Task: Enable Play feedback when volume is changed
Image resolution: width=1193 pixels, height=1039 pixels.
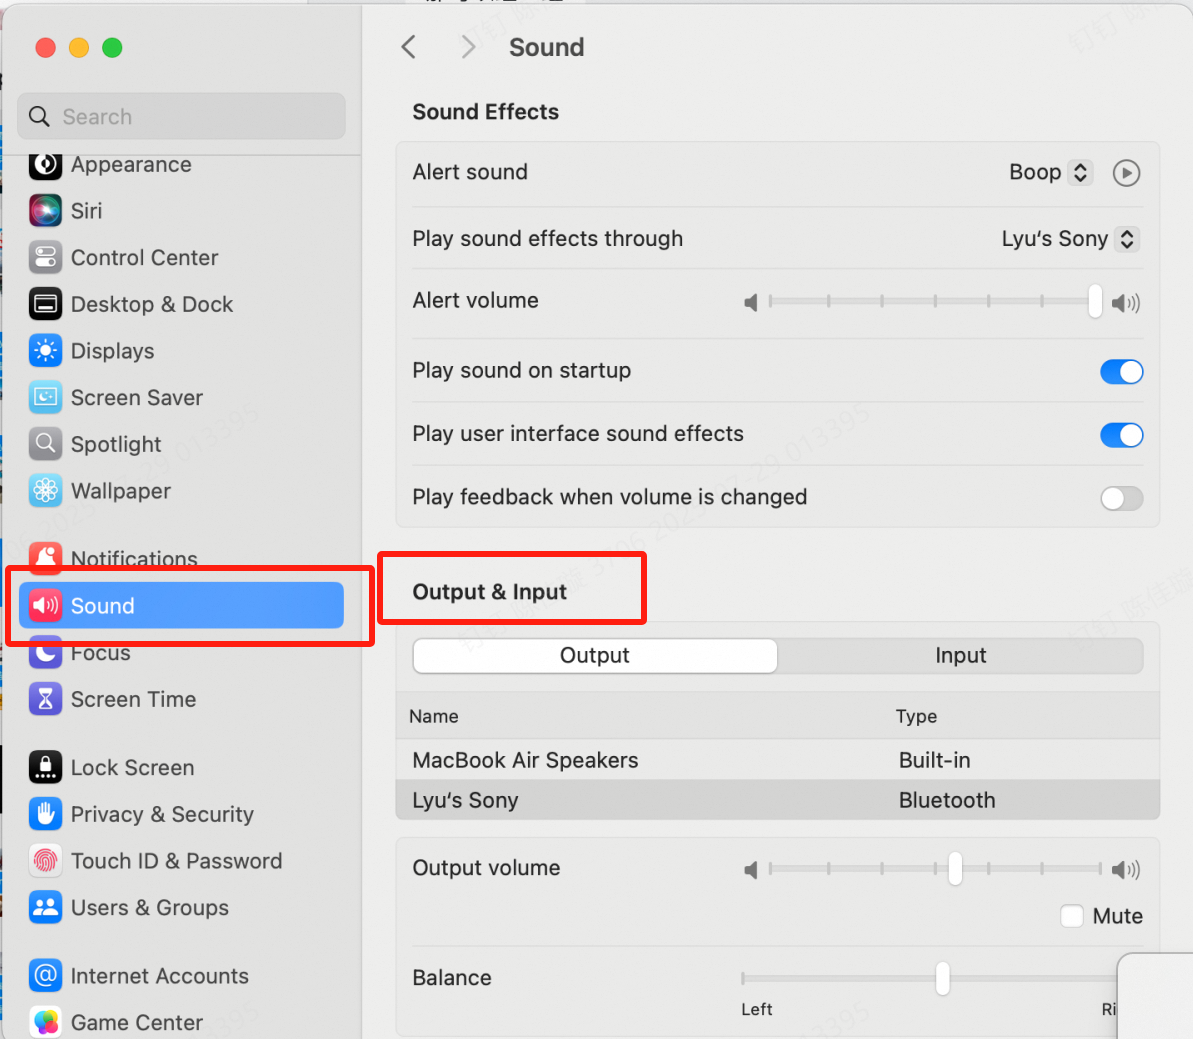Action: [1121, 498]
